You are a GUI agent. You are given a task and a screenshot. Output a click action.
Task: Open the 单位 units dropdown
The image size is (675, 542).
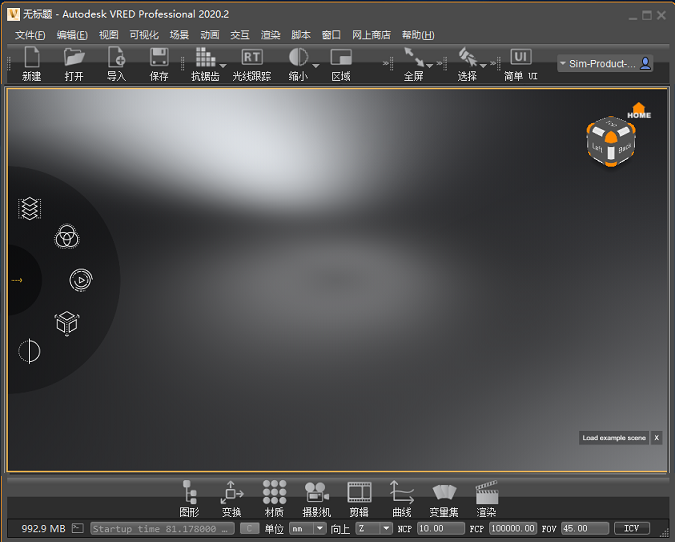tap(307, 528)
